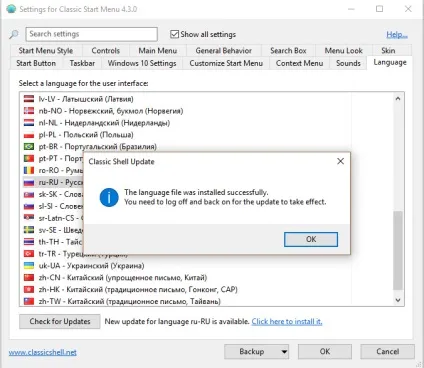Click the Ukrainian flag icon for uk-UA

[29, 266]
